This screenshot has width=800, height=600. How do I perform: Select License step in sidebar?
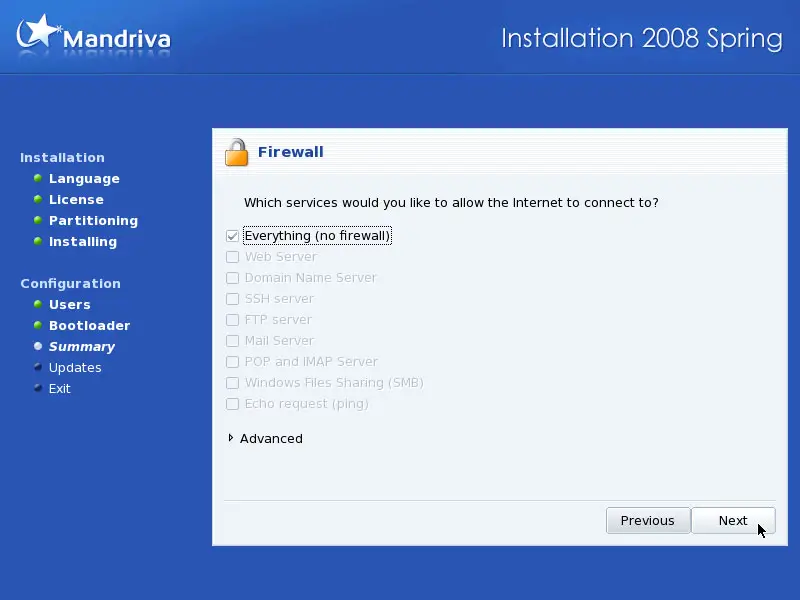[x=76, y=199]
